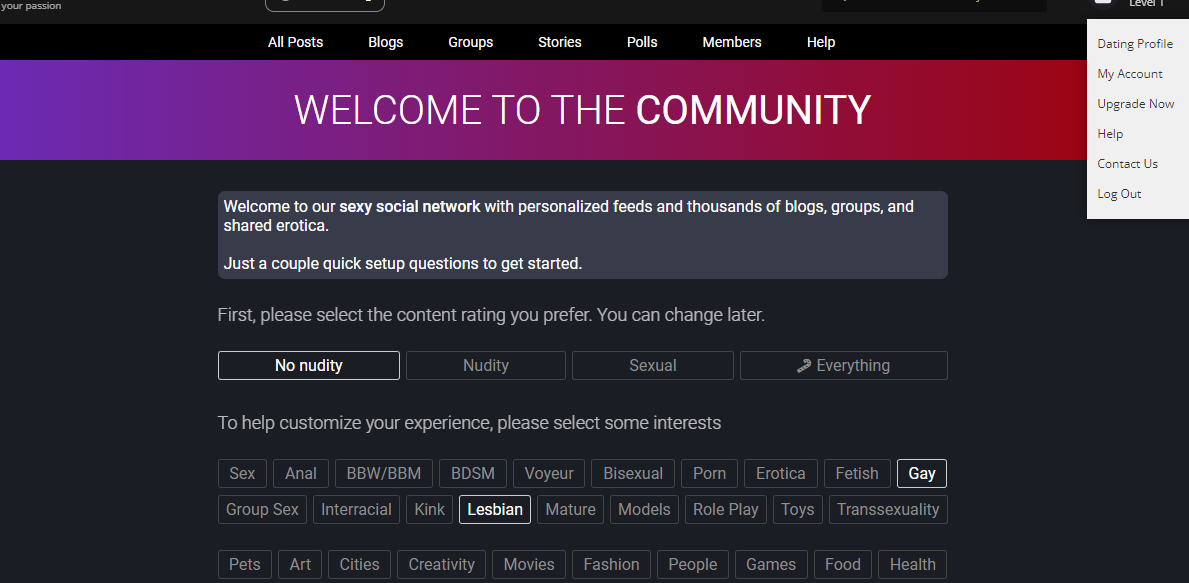Image resolution: width=1189 pixels, height=583 pixels.
Task: Deselect the Gay interest tag
Action: pyautogui.click(x=921, y=474)
